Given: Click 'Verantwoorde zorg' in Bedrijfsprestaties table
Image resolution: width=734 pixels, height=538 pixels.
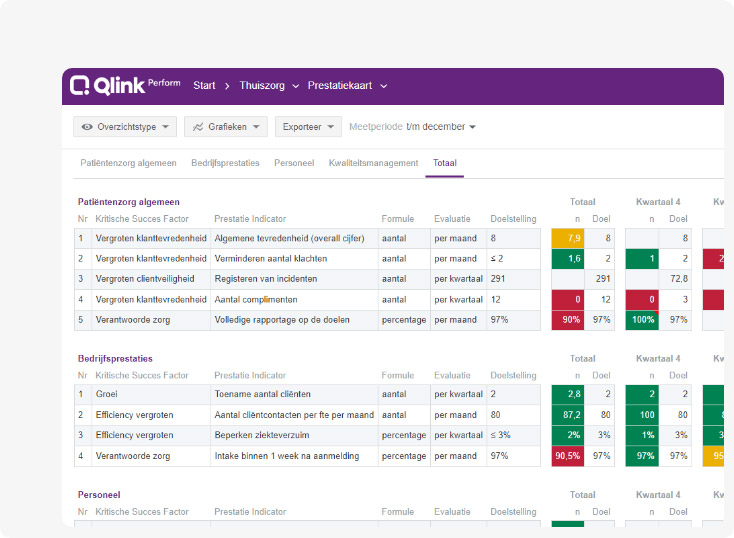Looking at the screenshot, I should (132, 456).
